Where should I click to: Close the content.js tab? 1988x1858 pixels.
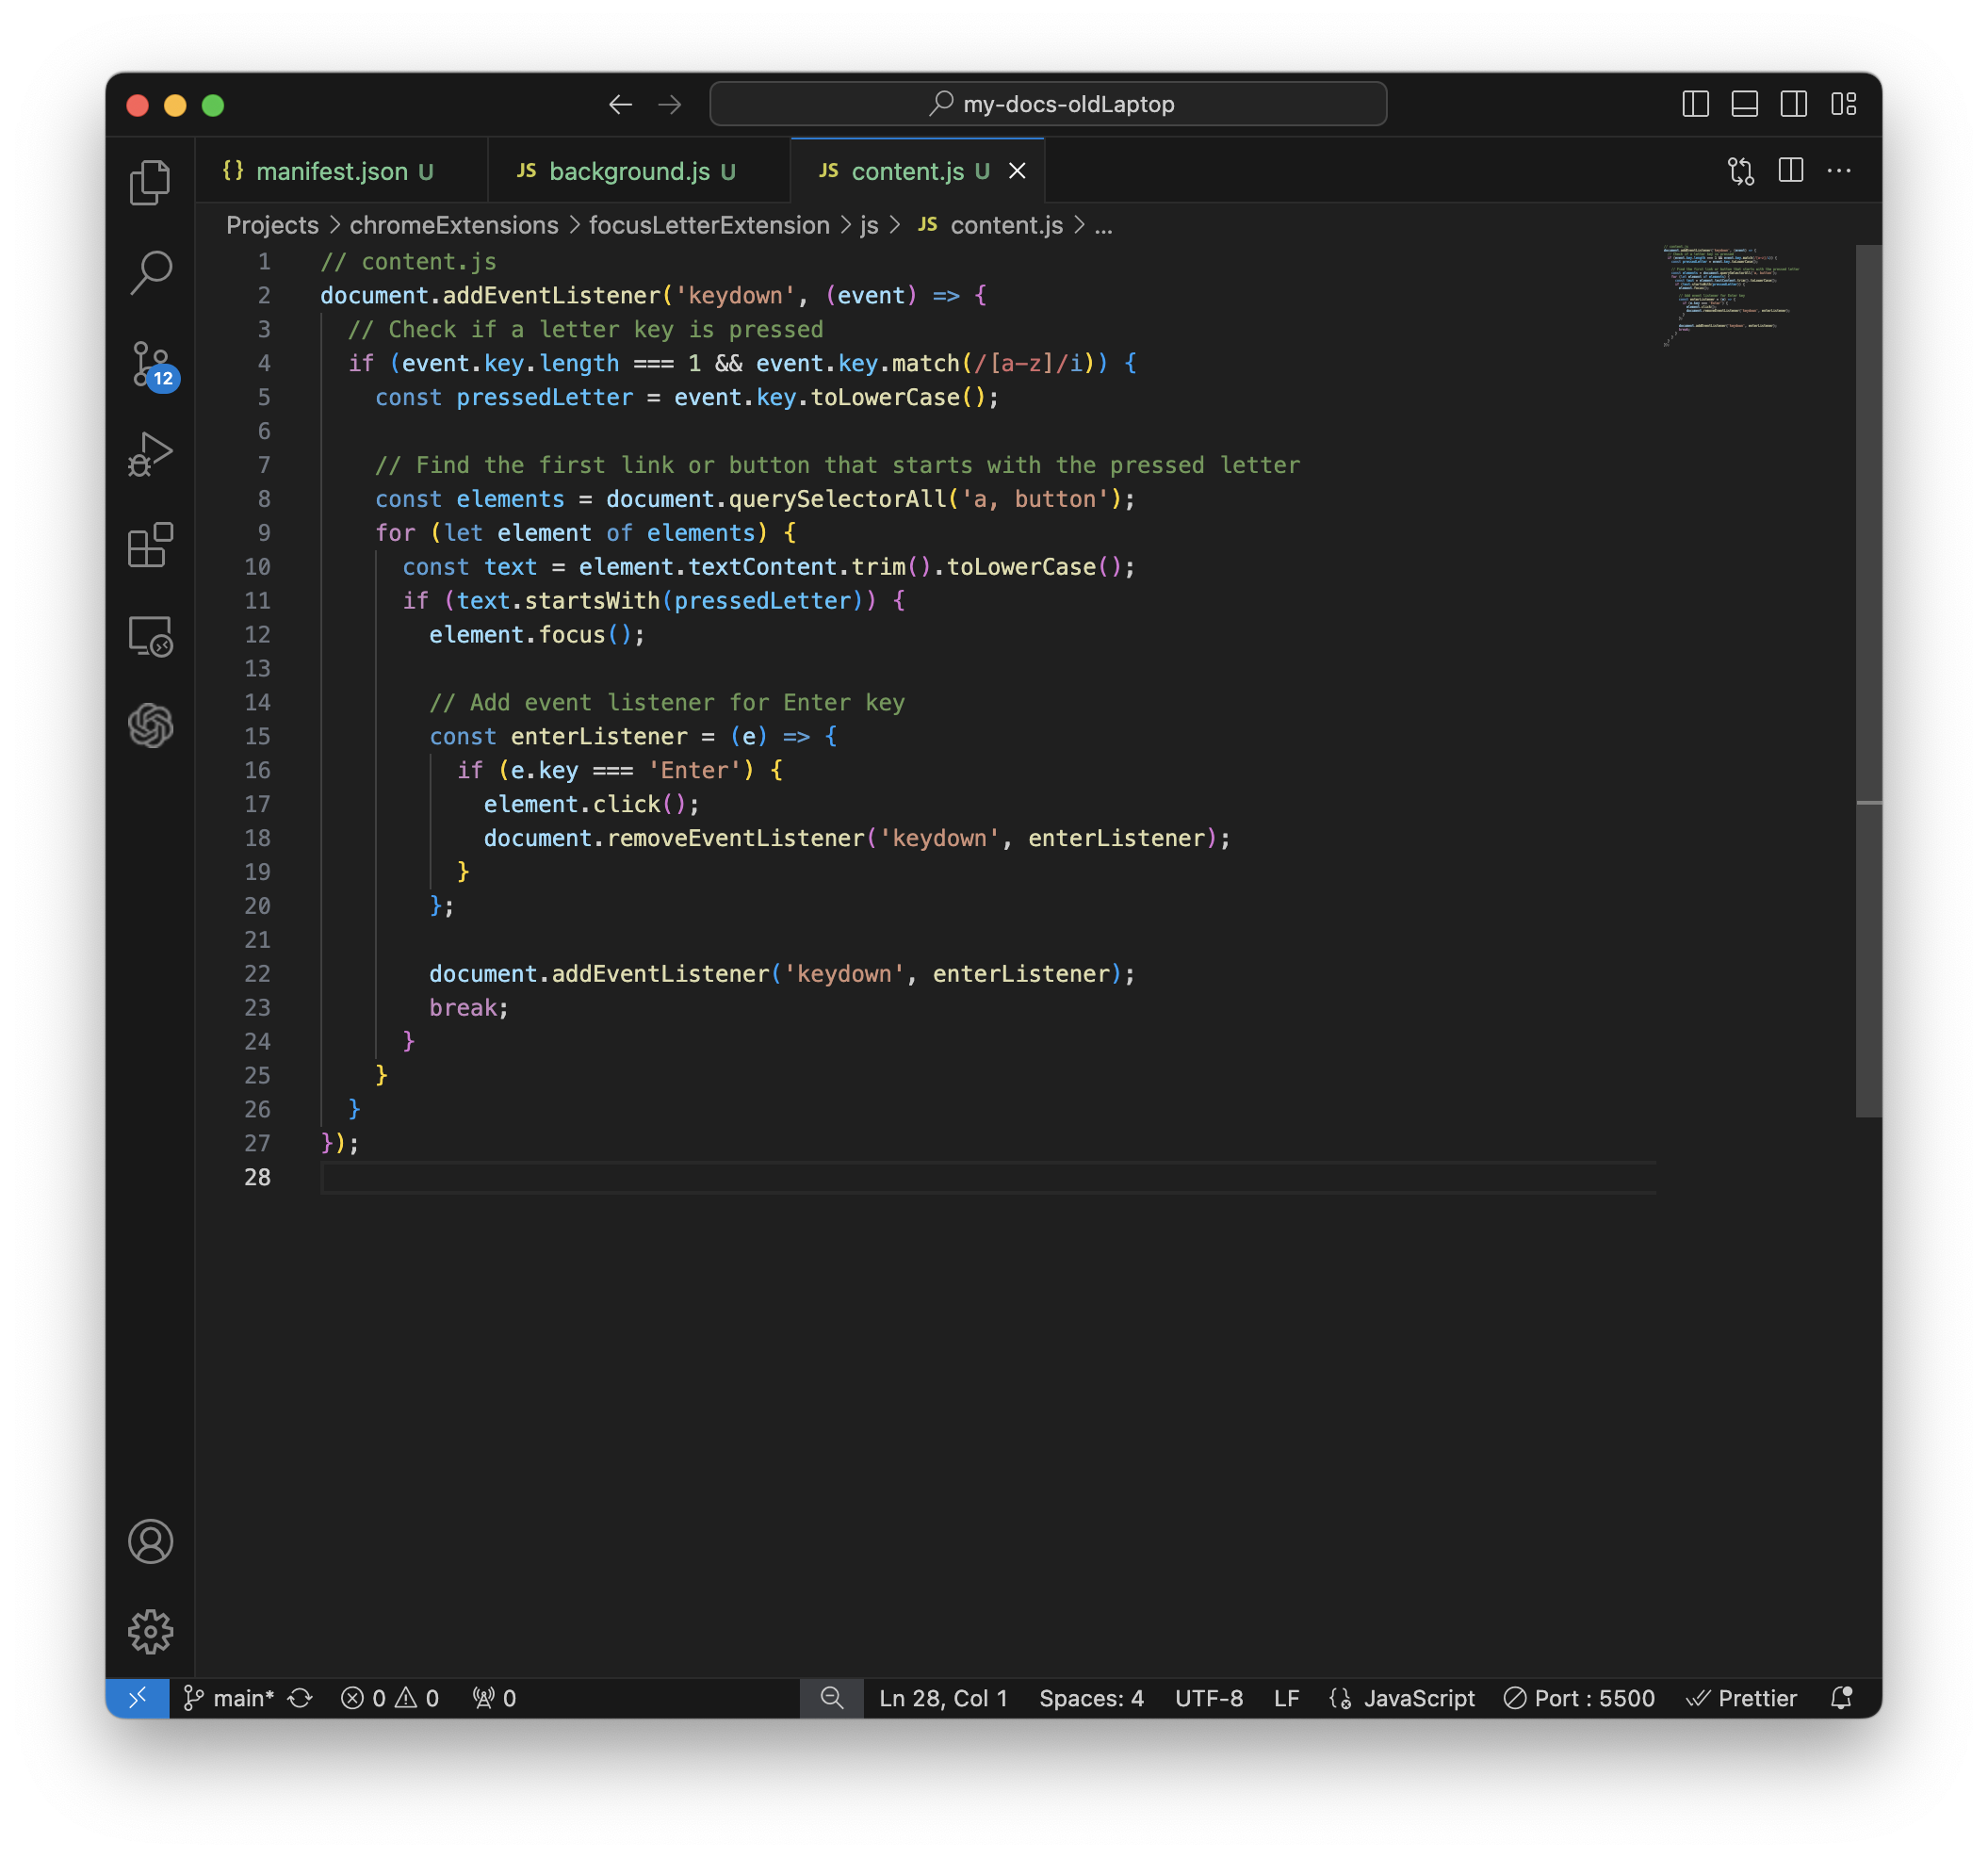point(1017,171)
